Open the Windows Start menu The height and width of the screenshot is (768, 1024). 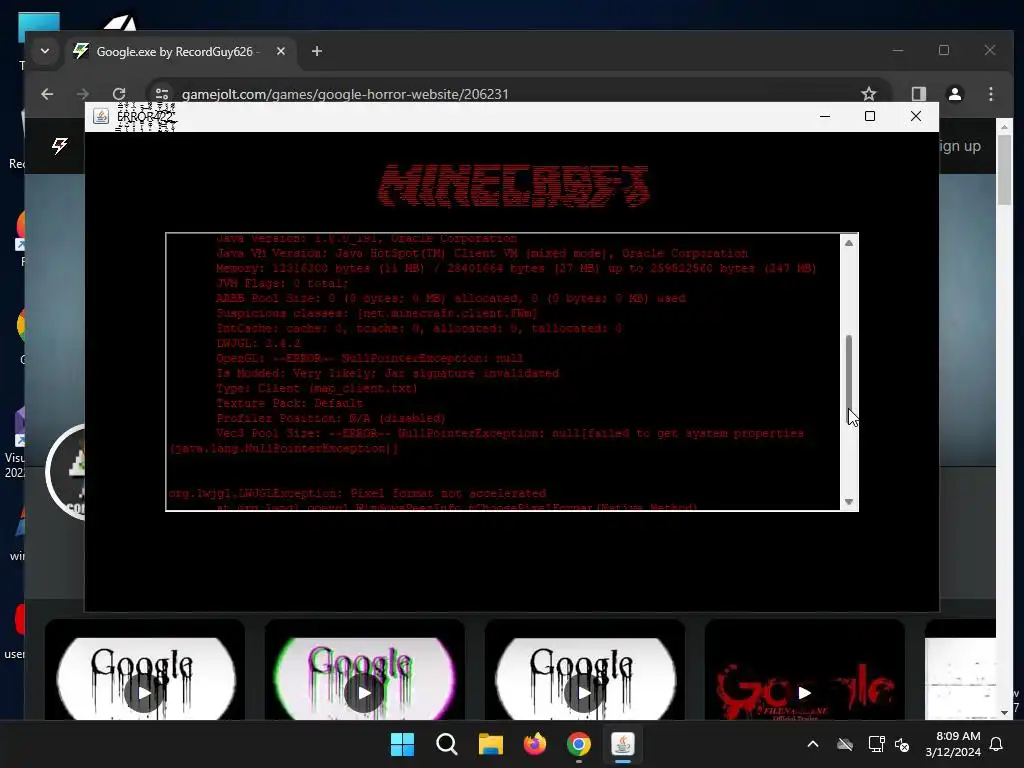[x=402, y=744]
